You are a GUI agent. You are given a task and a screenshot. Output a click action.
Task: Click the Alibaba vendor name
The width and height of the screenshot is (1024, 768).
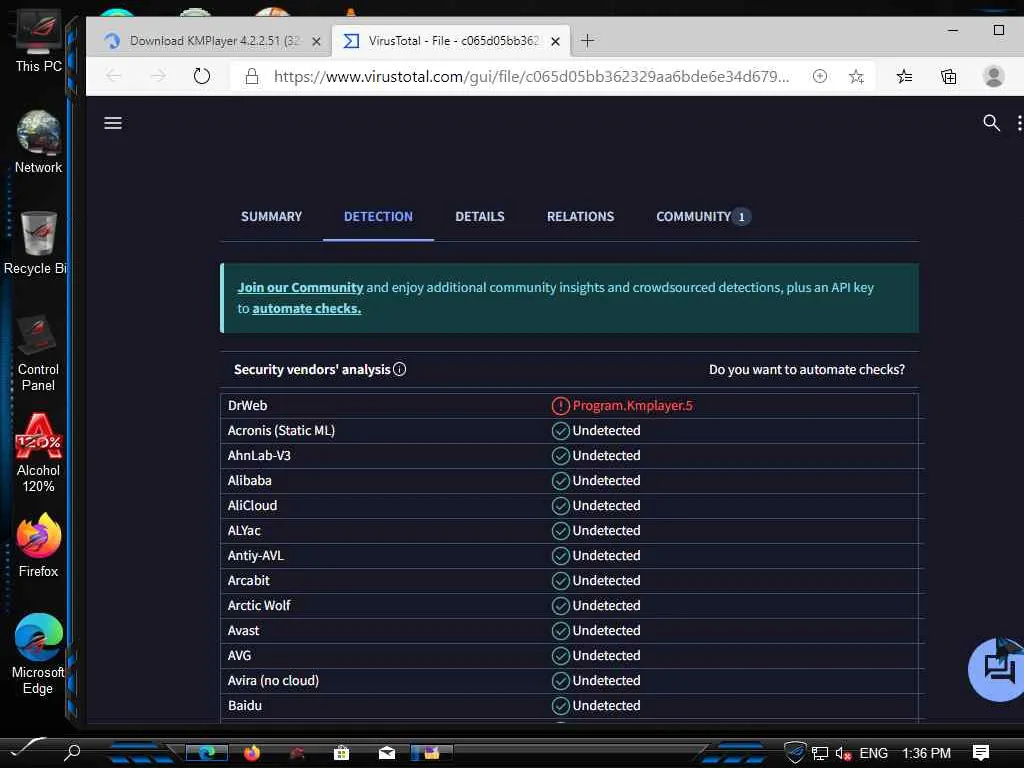coord(249,481)
